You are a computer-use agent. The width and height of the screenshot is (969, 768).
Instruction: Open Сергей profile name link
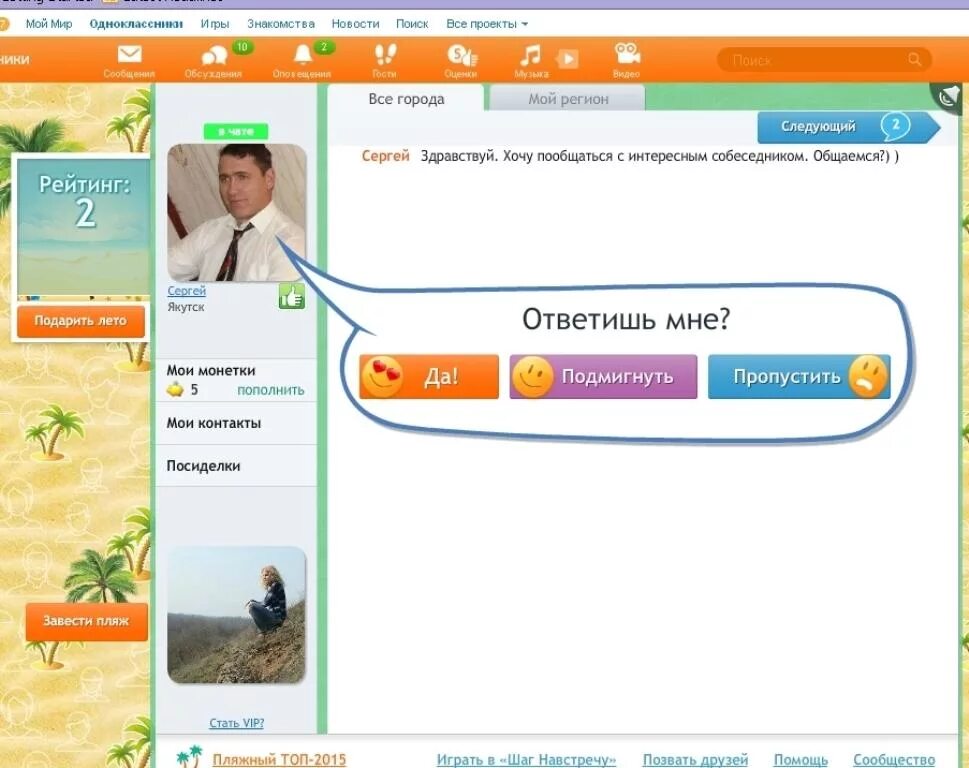tap(186, 290)
